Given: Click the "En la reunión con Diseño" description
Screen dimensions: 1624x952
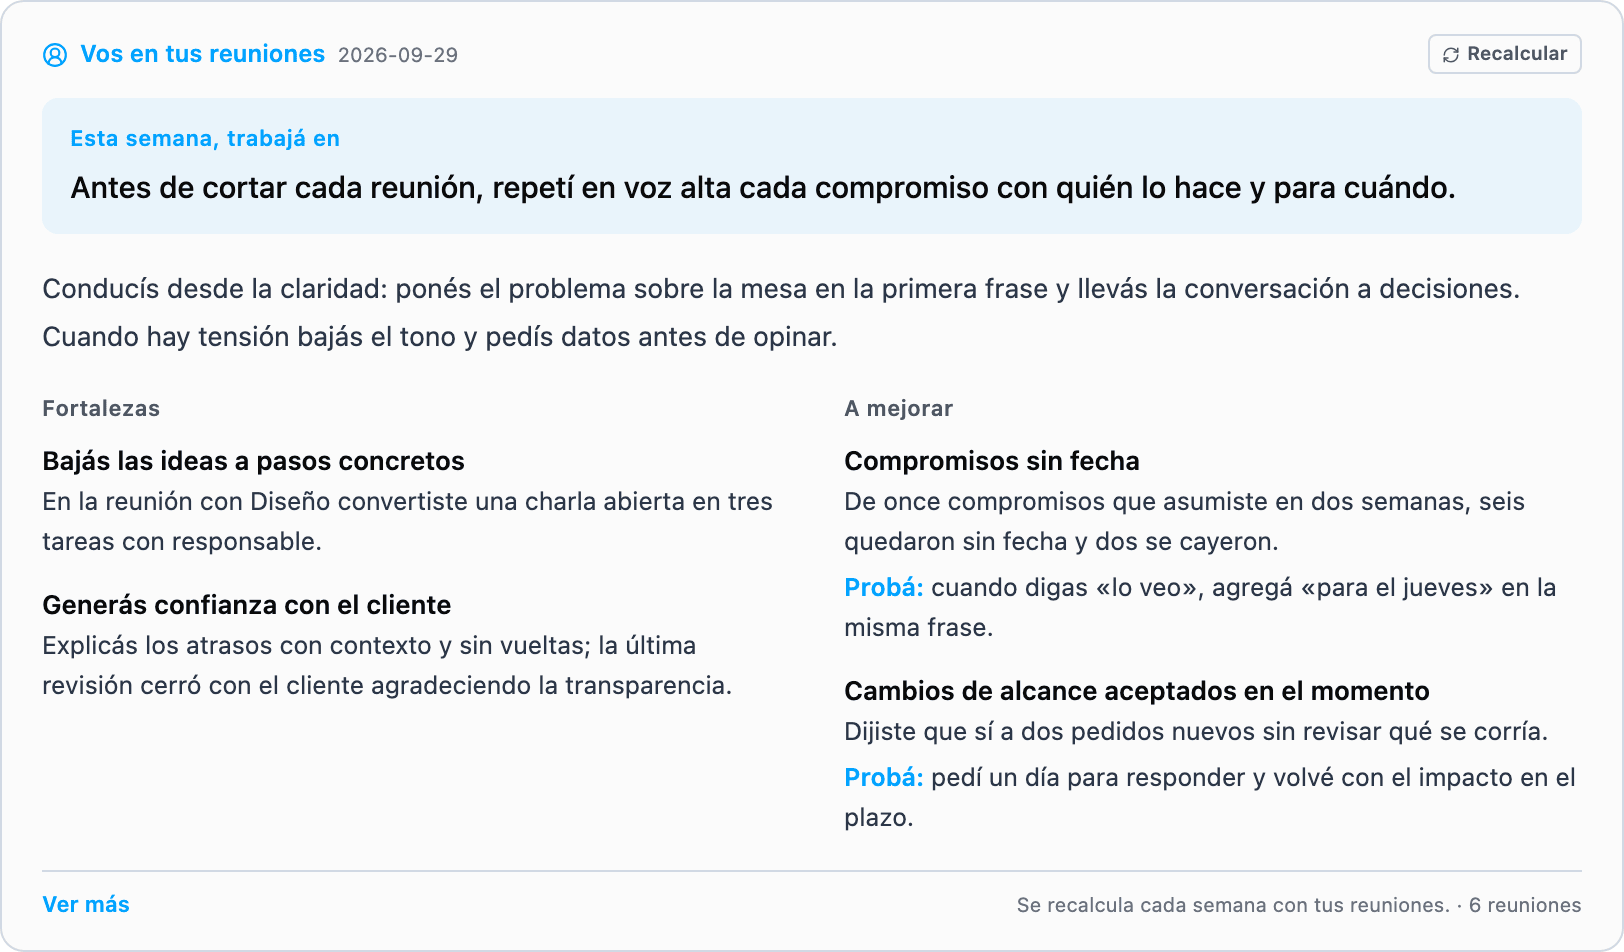Looking at the screenshot, I should pyautogui.click(x=408, y=522).
